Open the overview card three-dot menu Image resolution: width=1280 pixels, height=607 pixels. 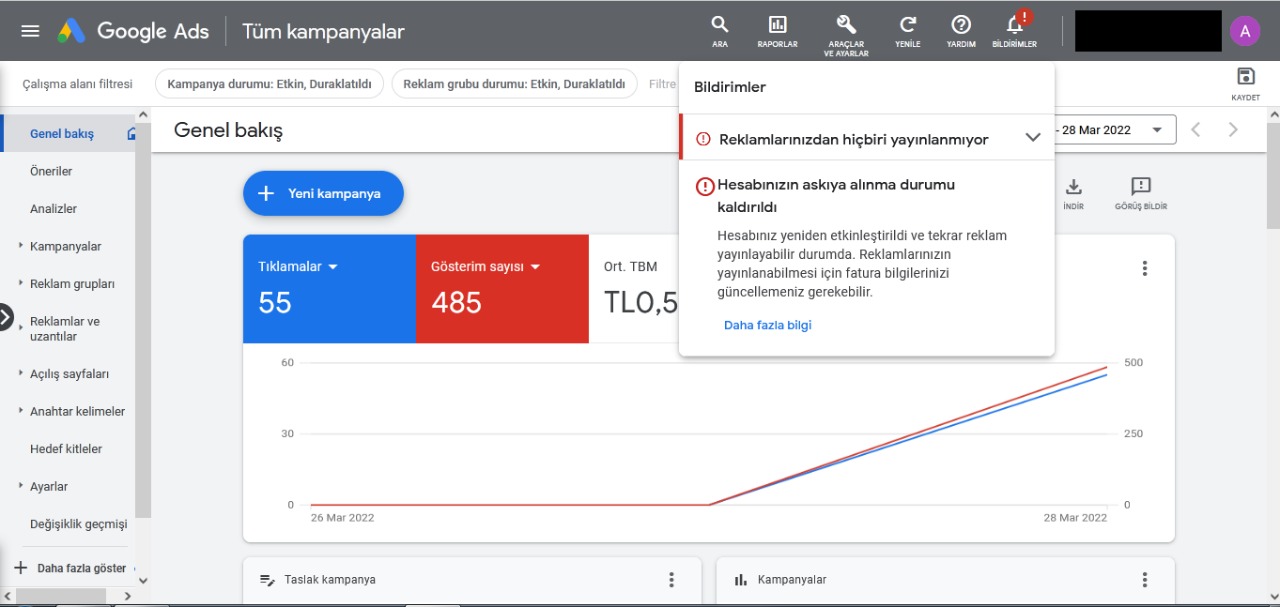pyautogui.click(x=1145, y=268)
